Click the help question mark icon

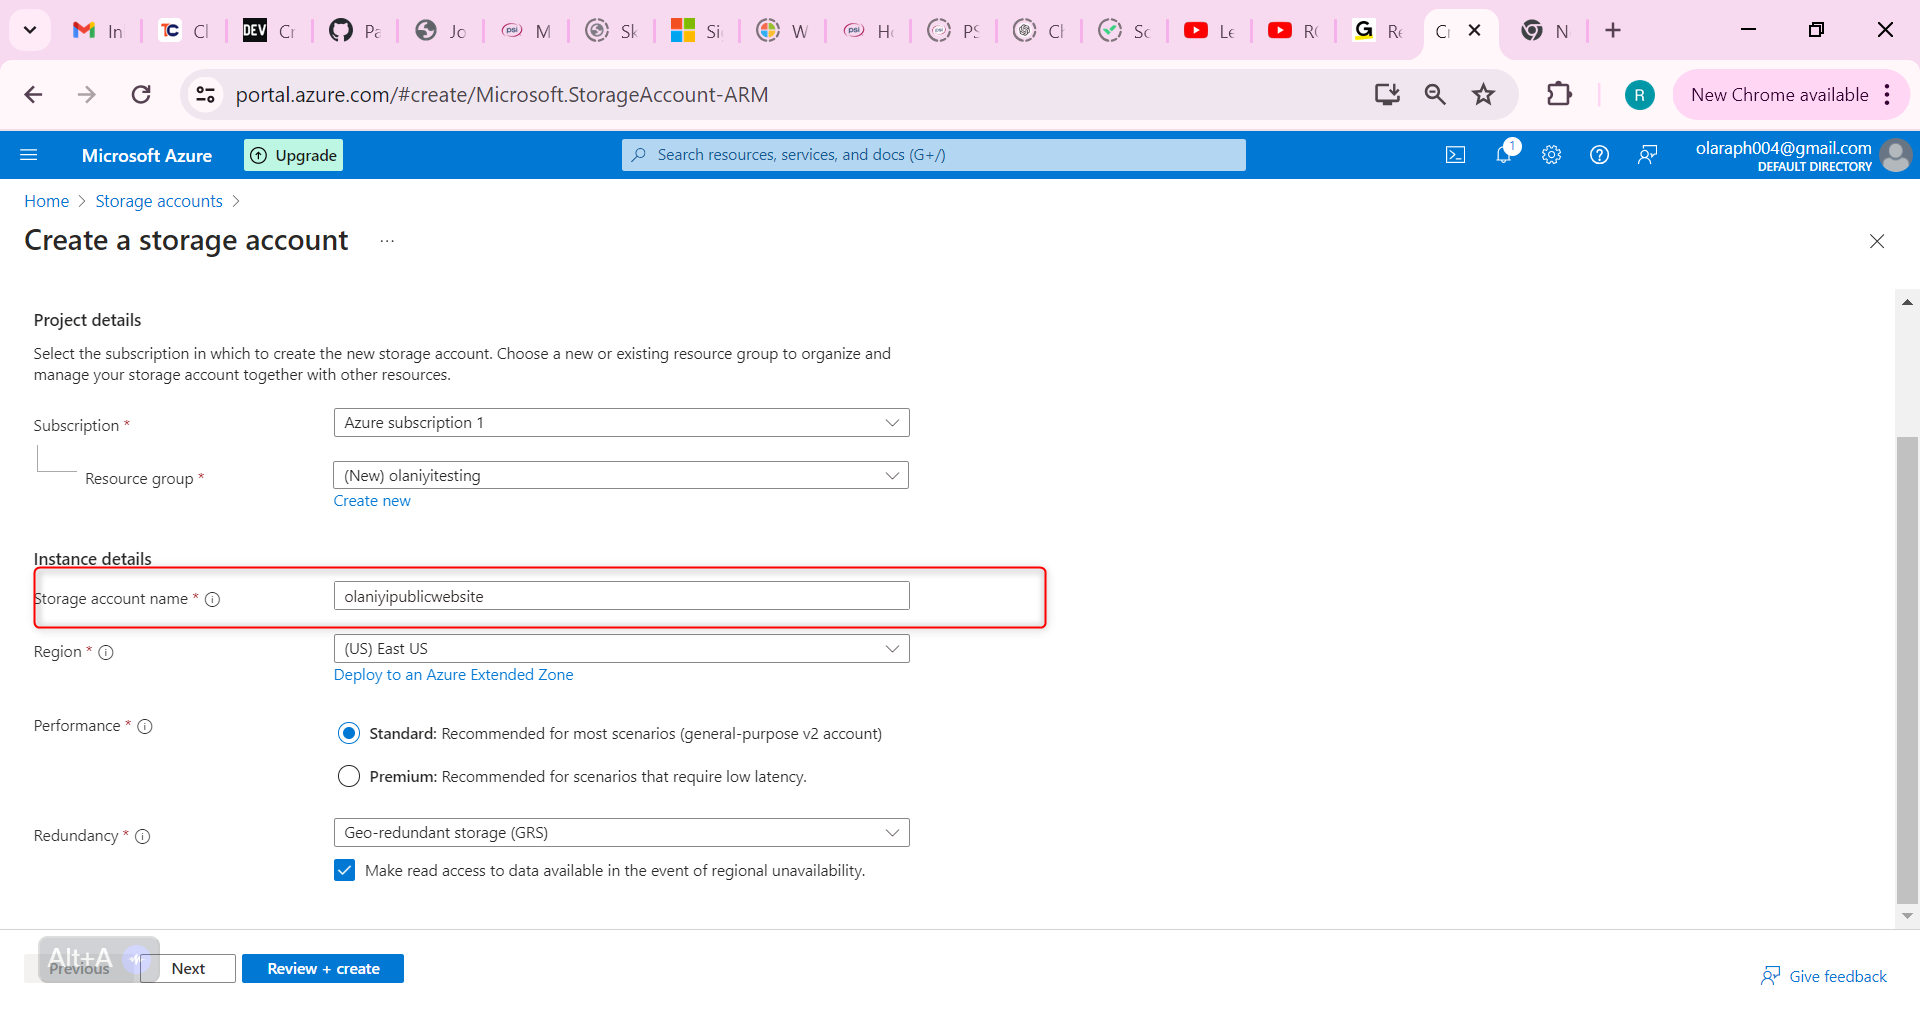1599,155
